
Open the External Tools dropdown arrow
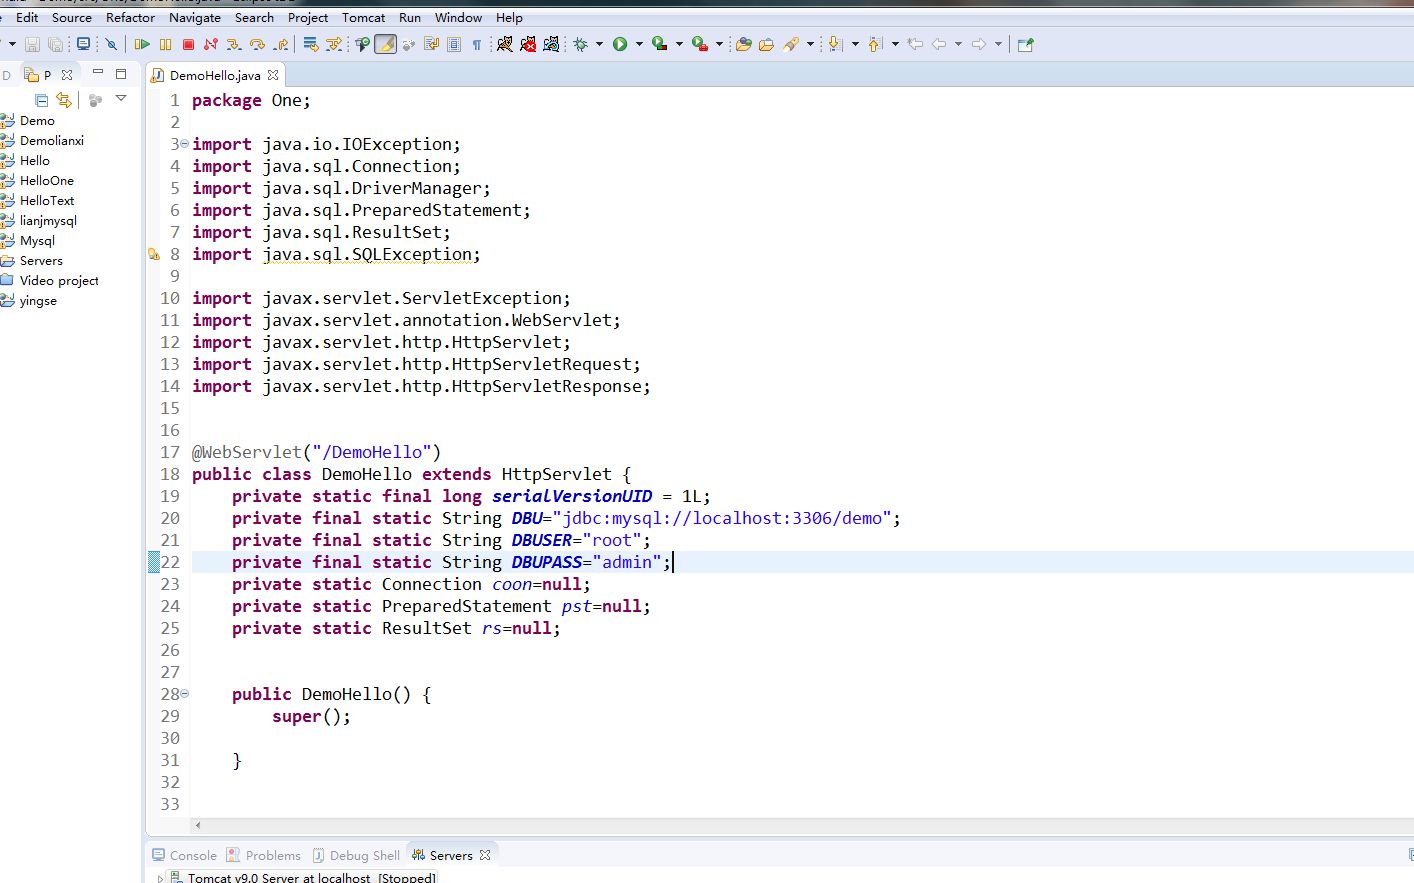[x=719, y=44]
